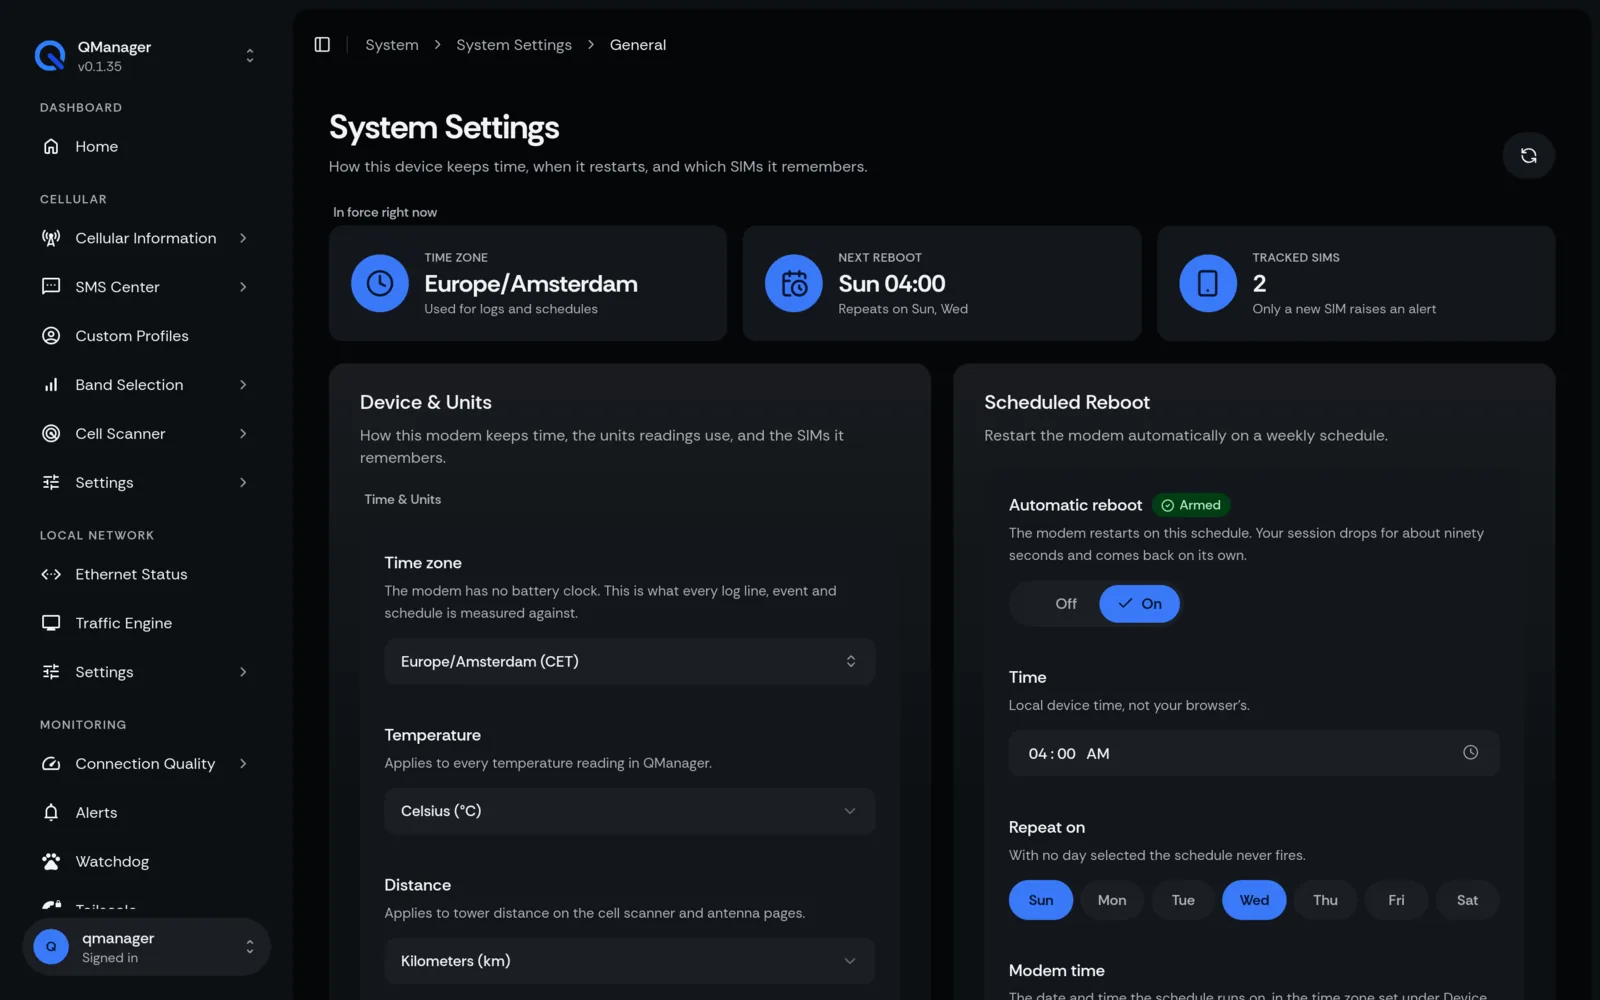Toggle the sidebar panel icon
The image size is (1600, 1000).
322,45
